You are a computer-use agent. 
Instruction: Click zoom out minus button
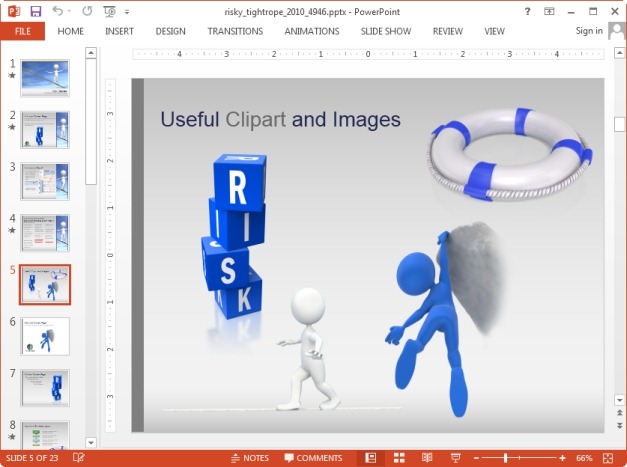tap(476, 458)
